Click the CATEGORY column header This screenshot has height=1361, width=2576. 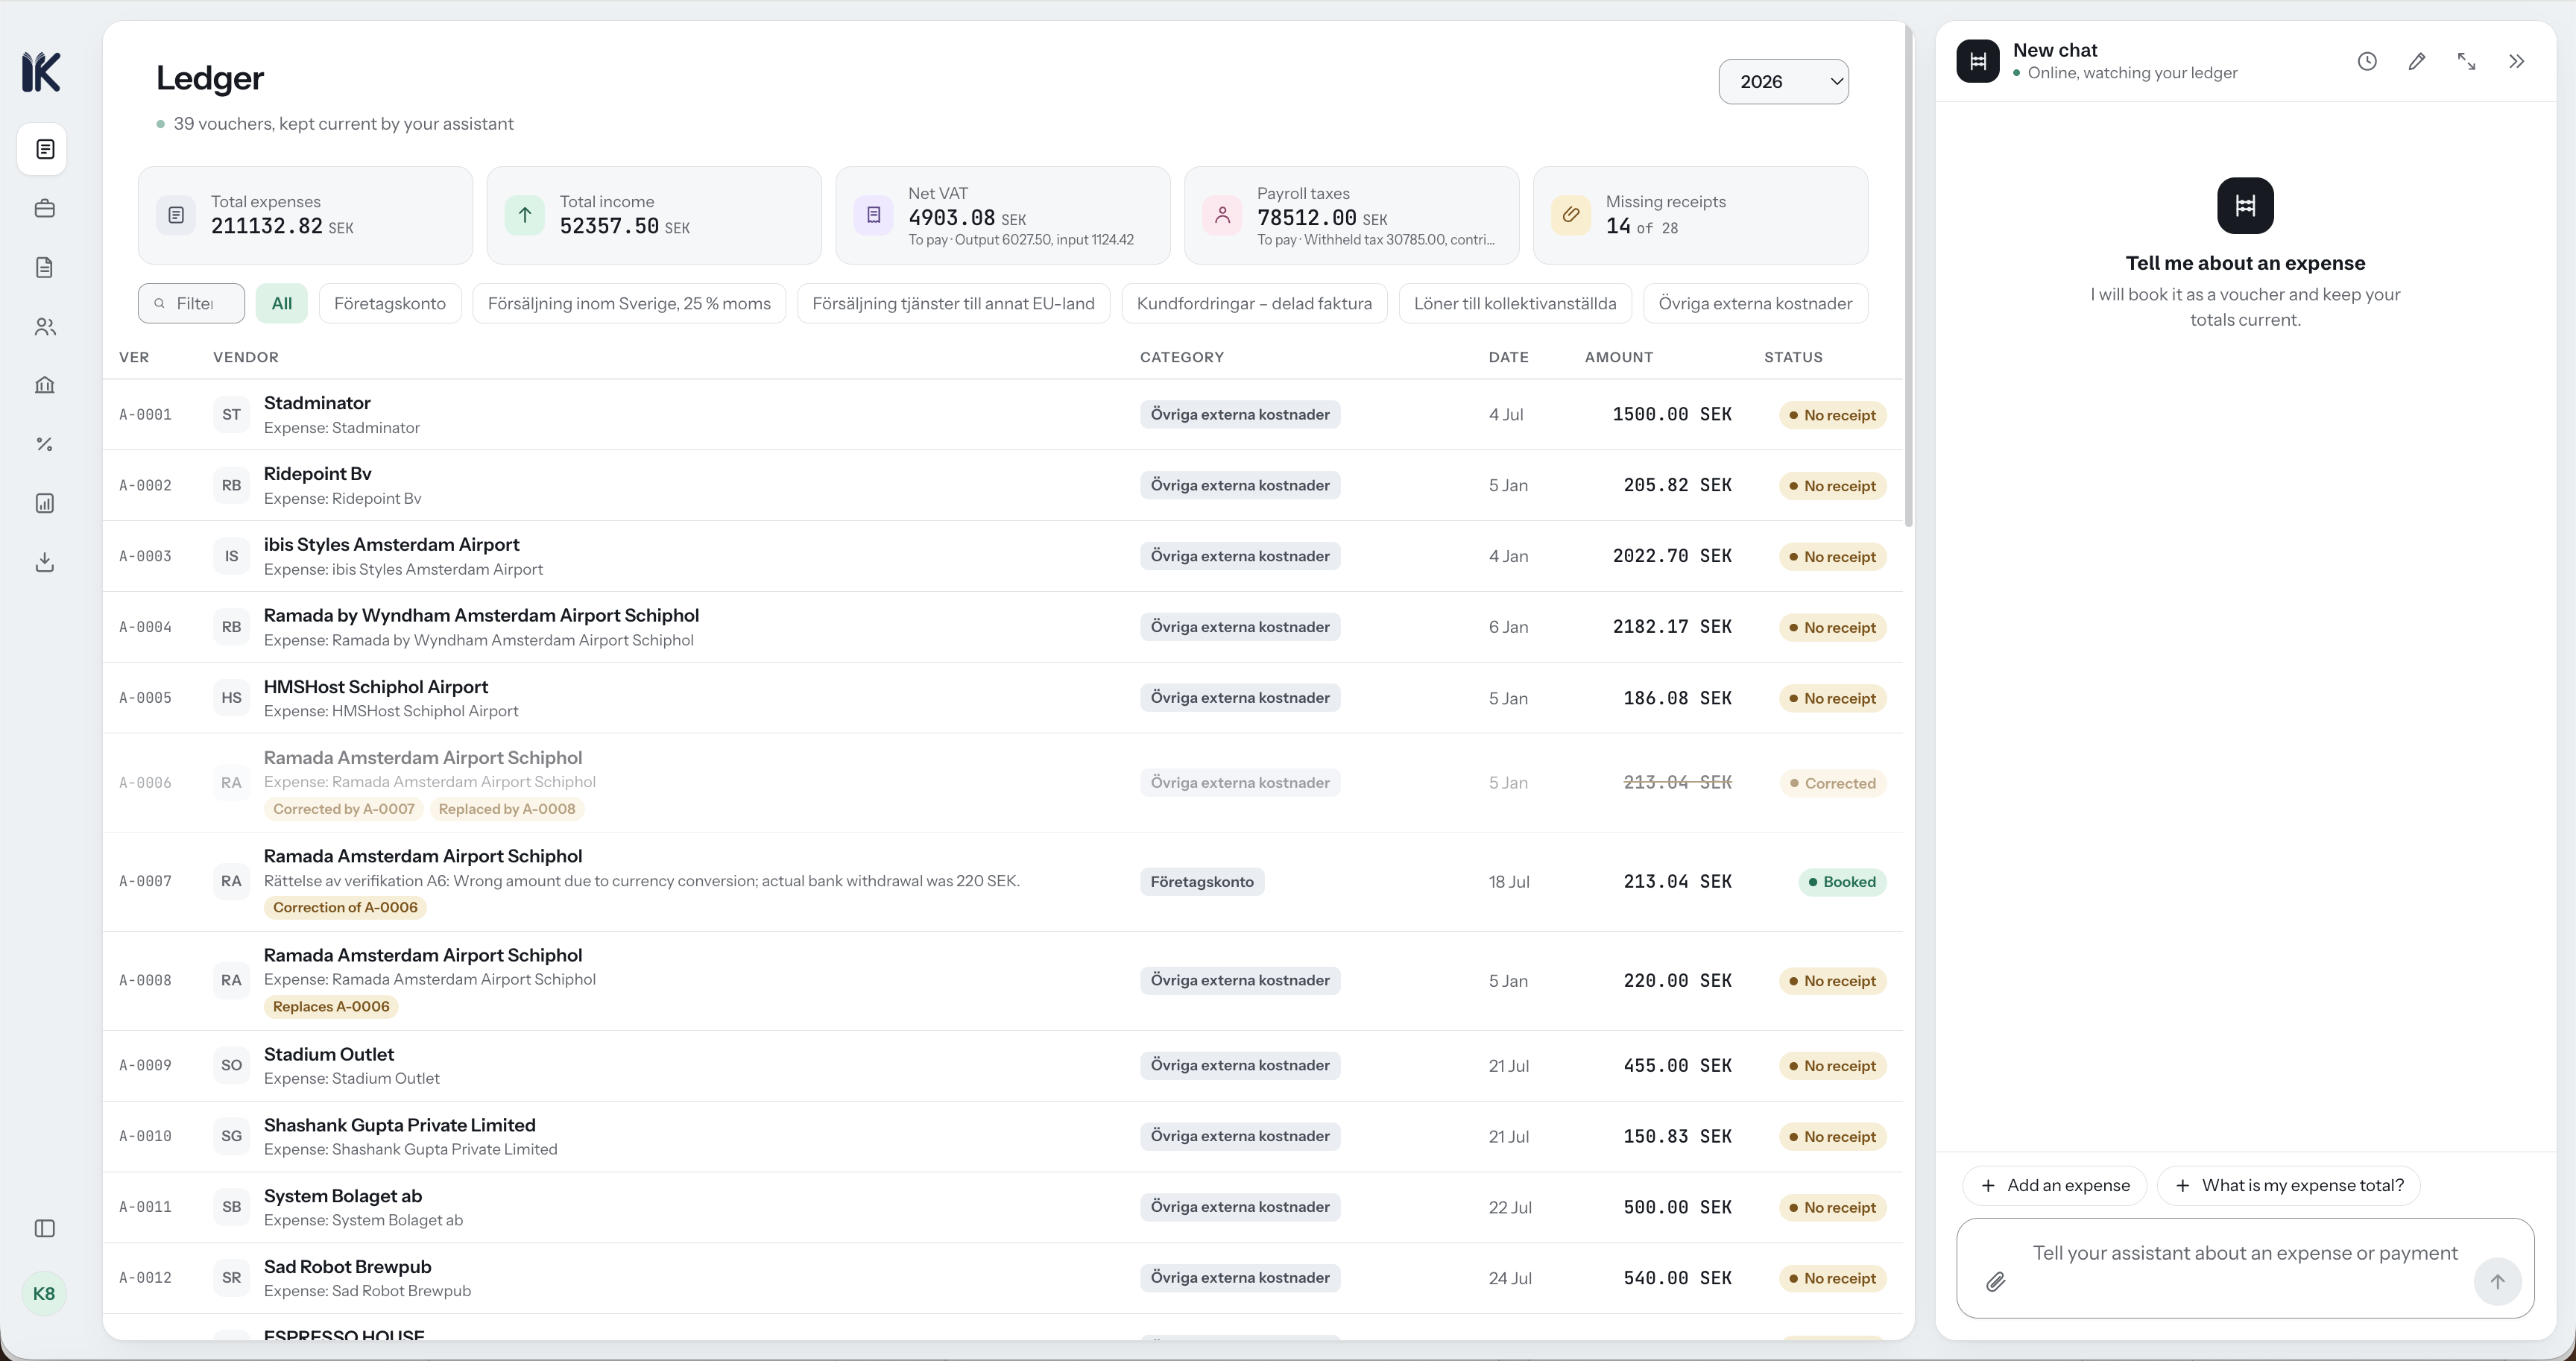[x=1182, y=357]
